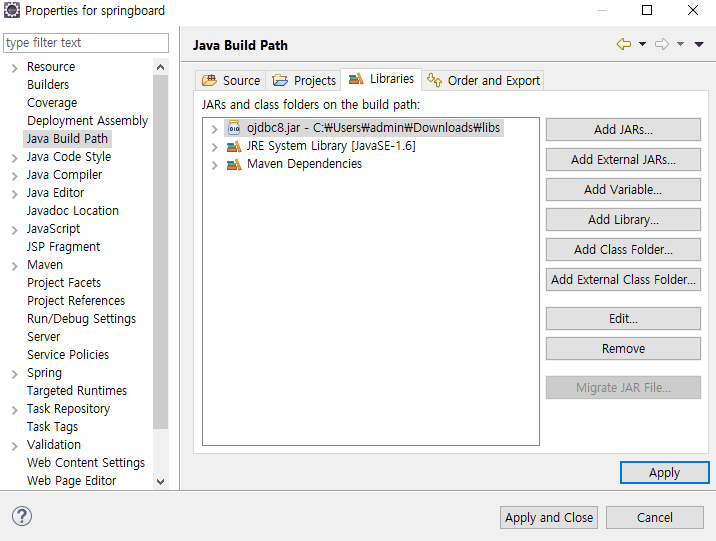This screenshot has width=716, height=541.
Task: Select JSP Fragment item
Action: (x=63, y=247)
